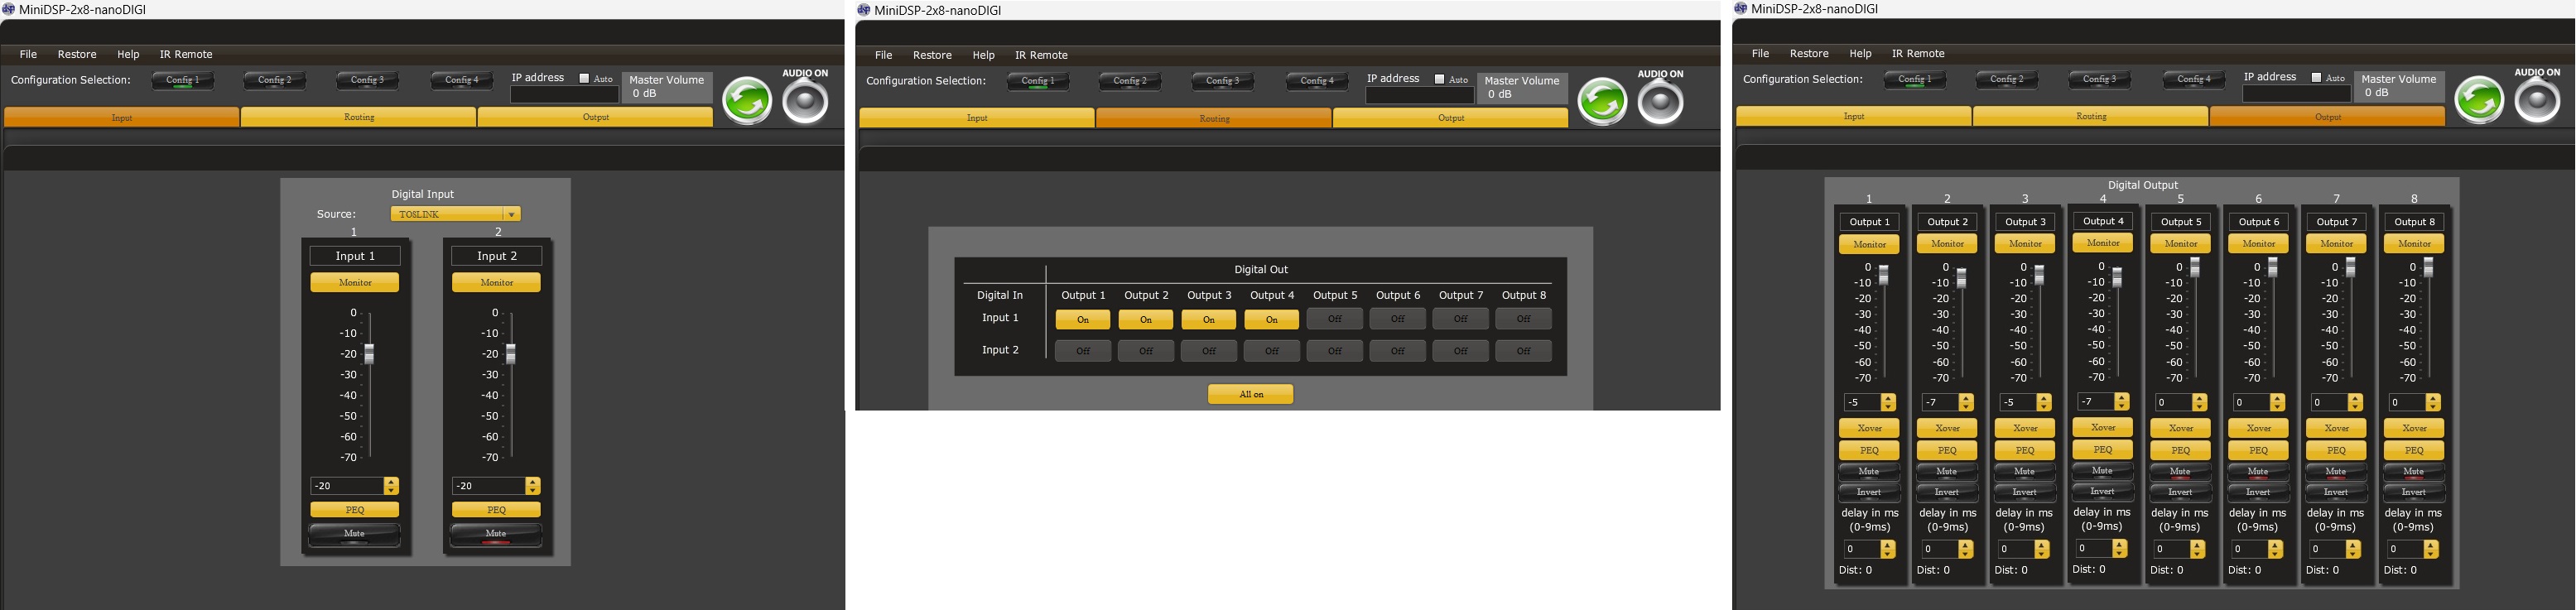Click the Output 1 gain stepper arrows
Screen dimensions: 2576x610
click(x=1888, y=402)
